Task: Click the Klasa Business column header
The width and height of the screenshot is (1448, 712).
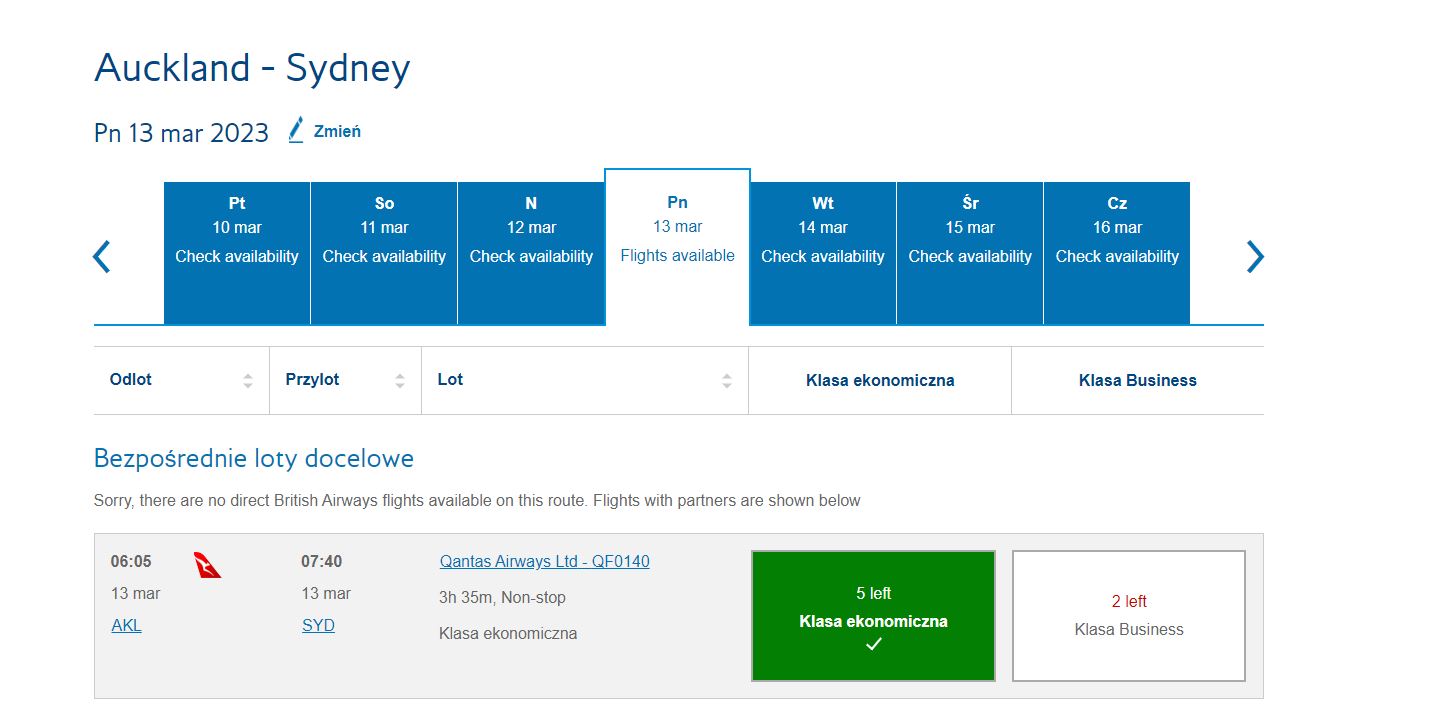Action: 1138,380
